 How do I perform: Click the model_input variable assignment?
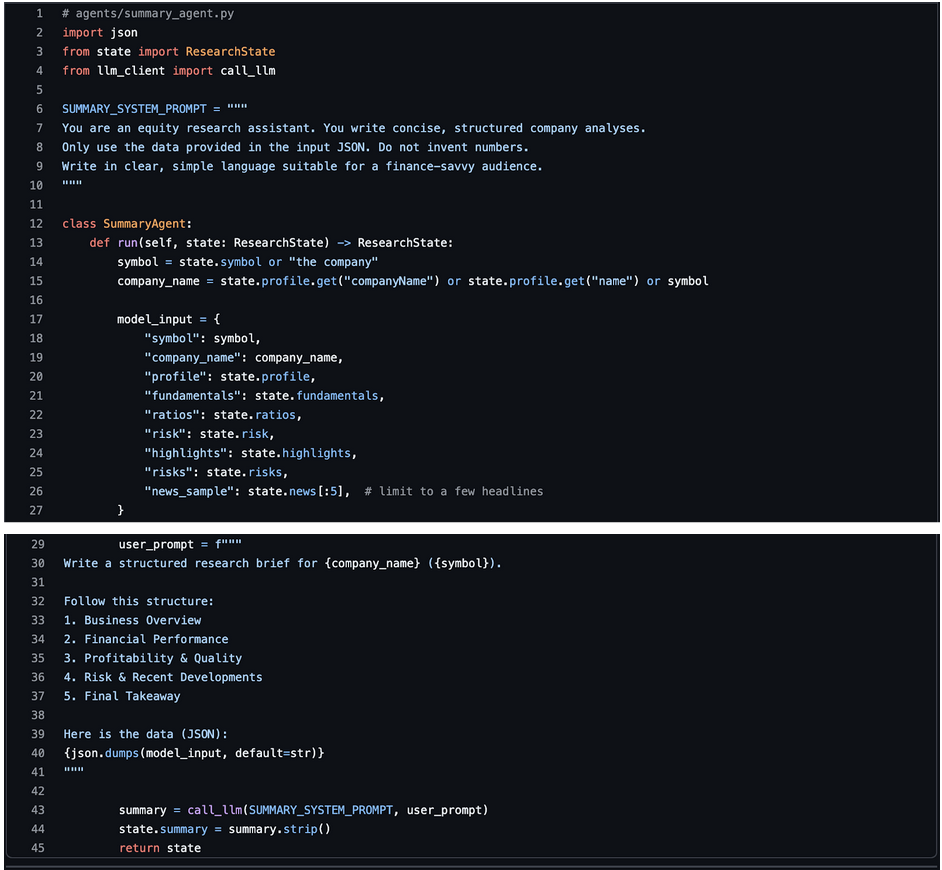coord(154,319)
